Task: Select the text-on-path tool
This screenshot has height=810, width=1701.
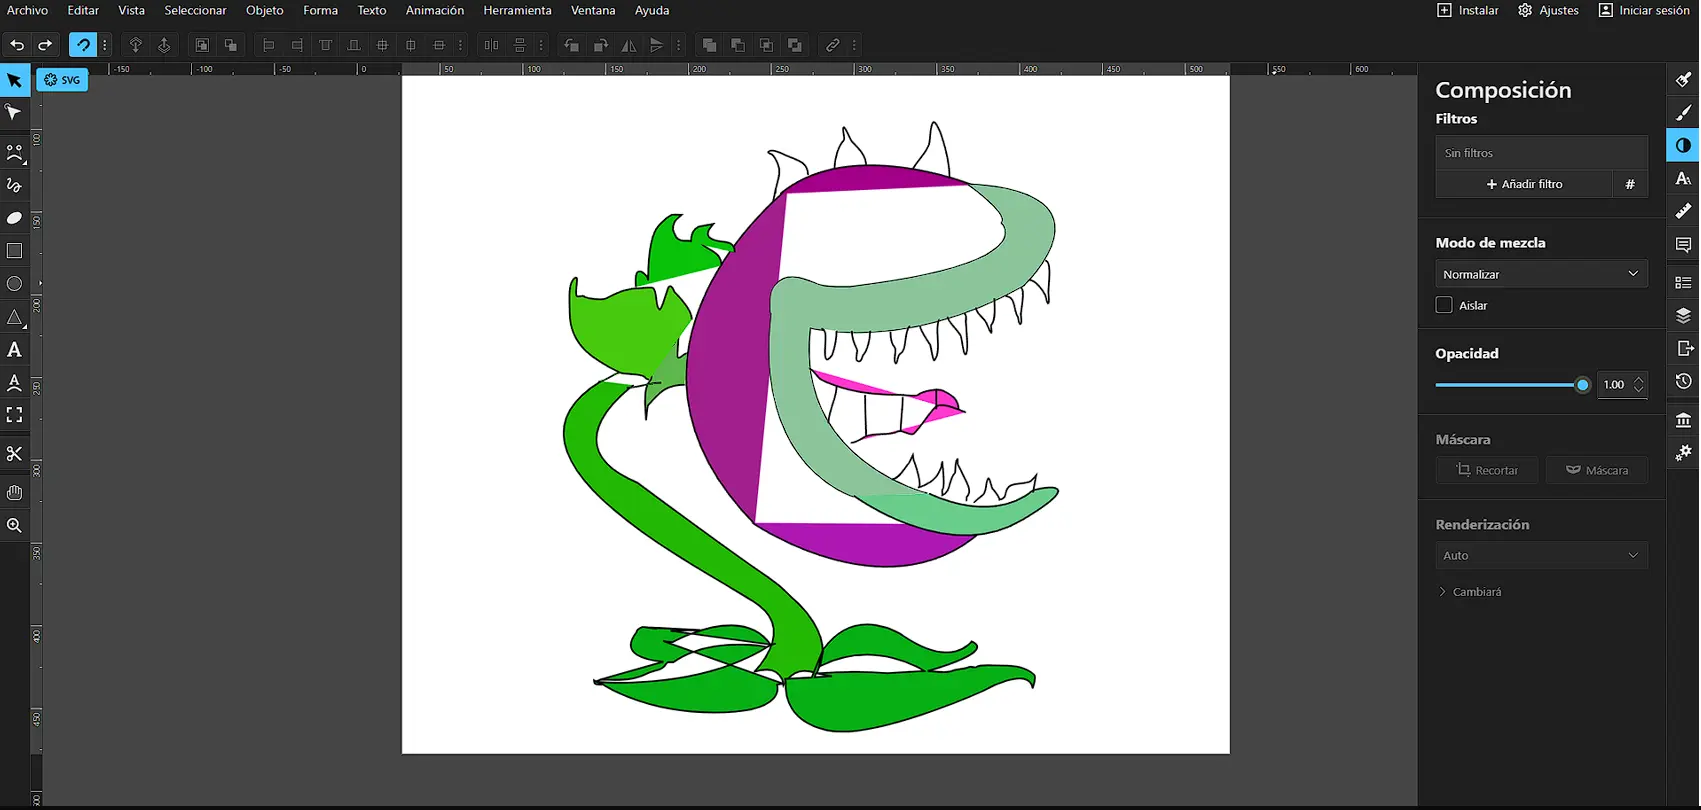Action: [x=14, y=382]
